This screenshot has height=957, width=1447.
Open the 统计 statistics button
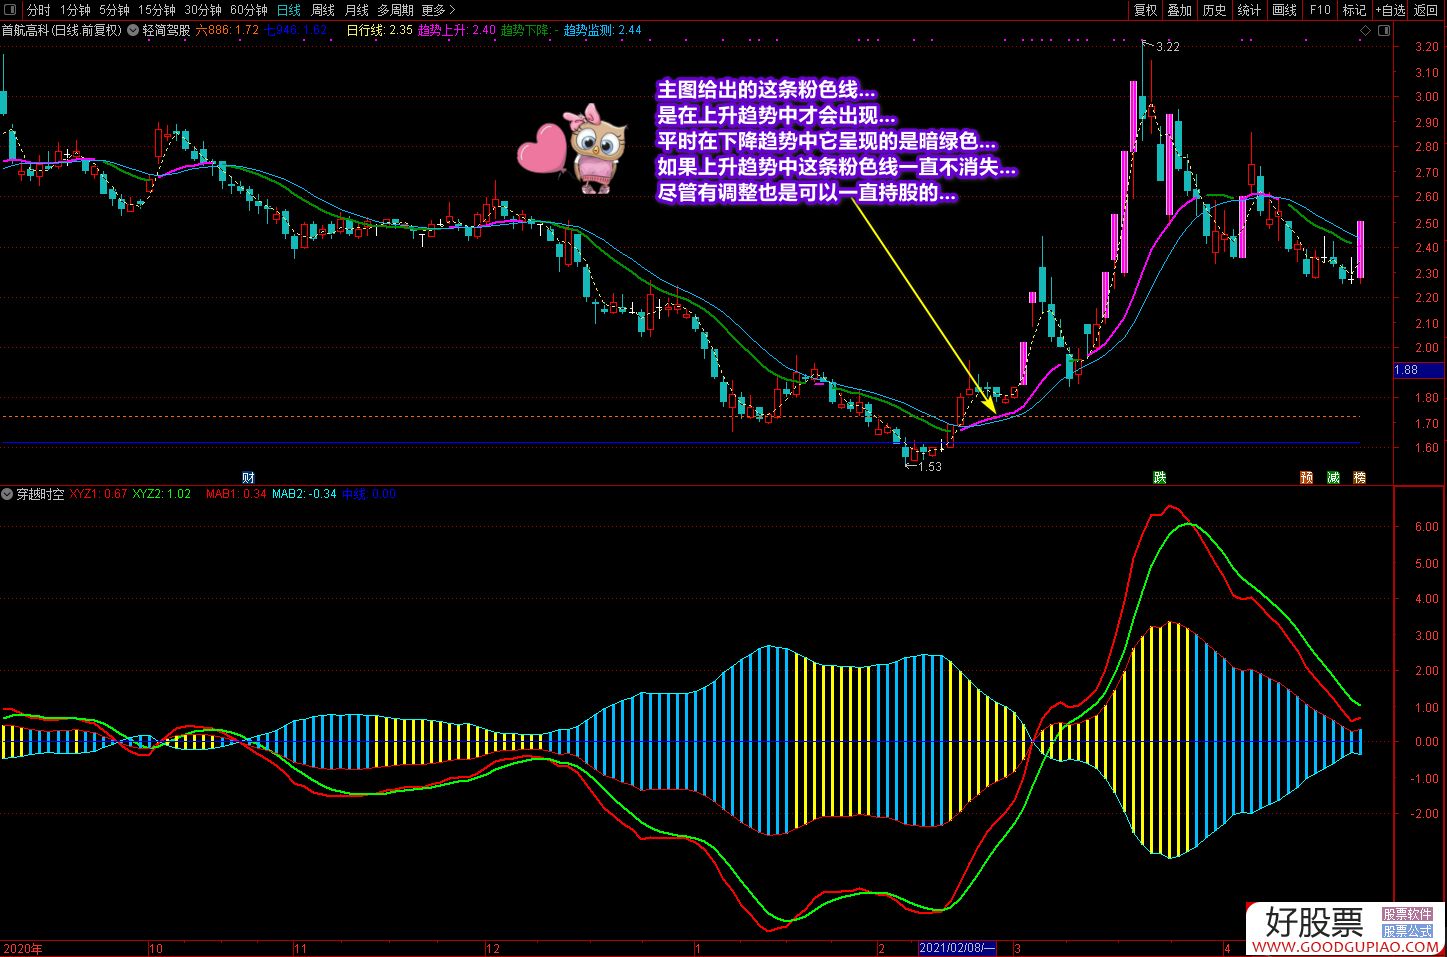click(x=1250, y=10)
